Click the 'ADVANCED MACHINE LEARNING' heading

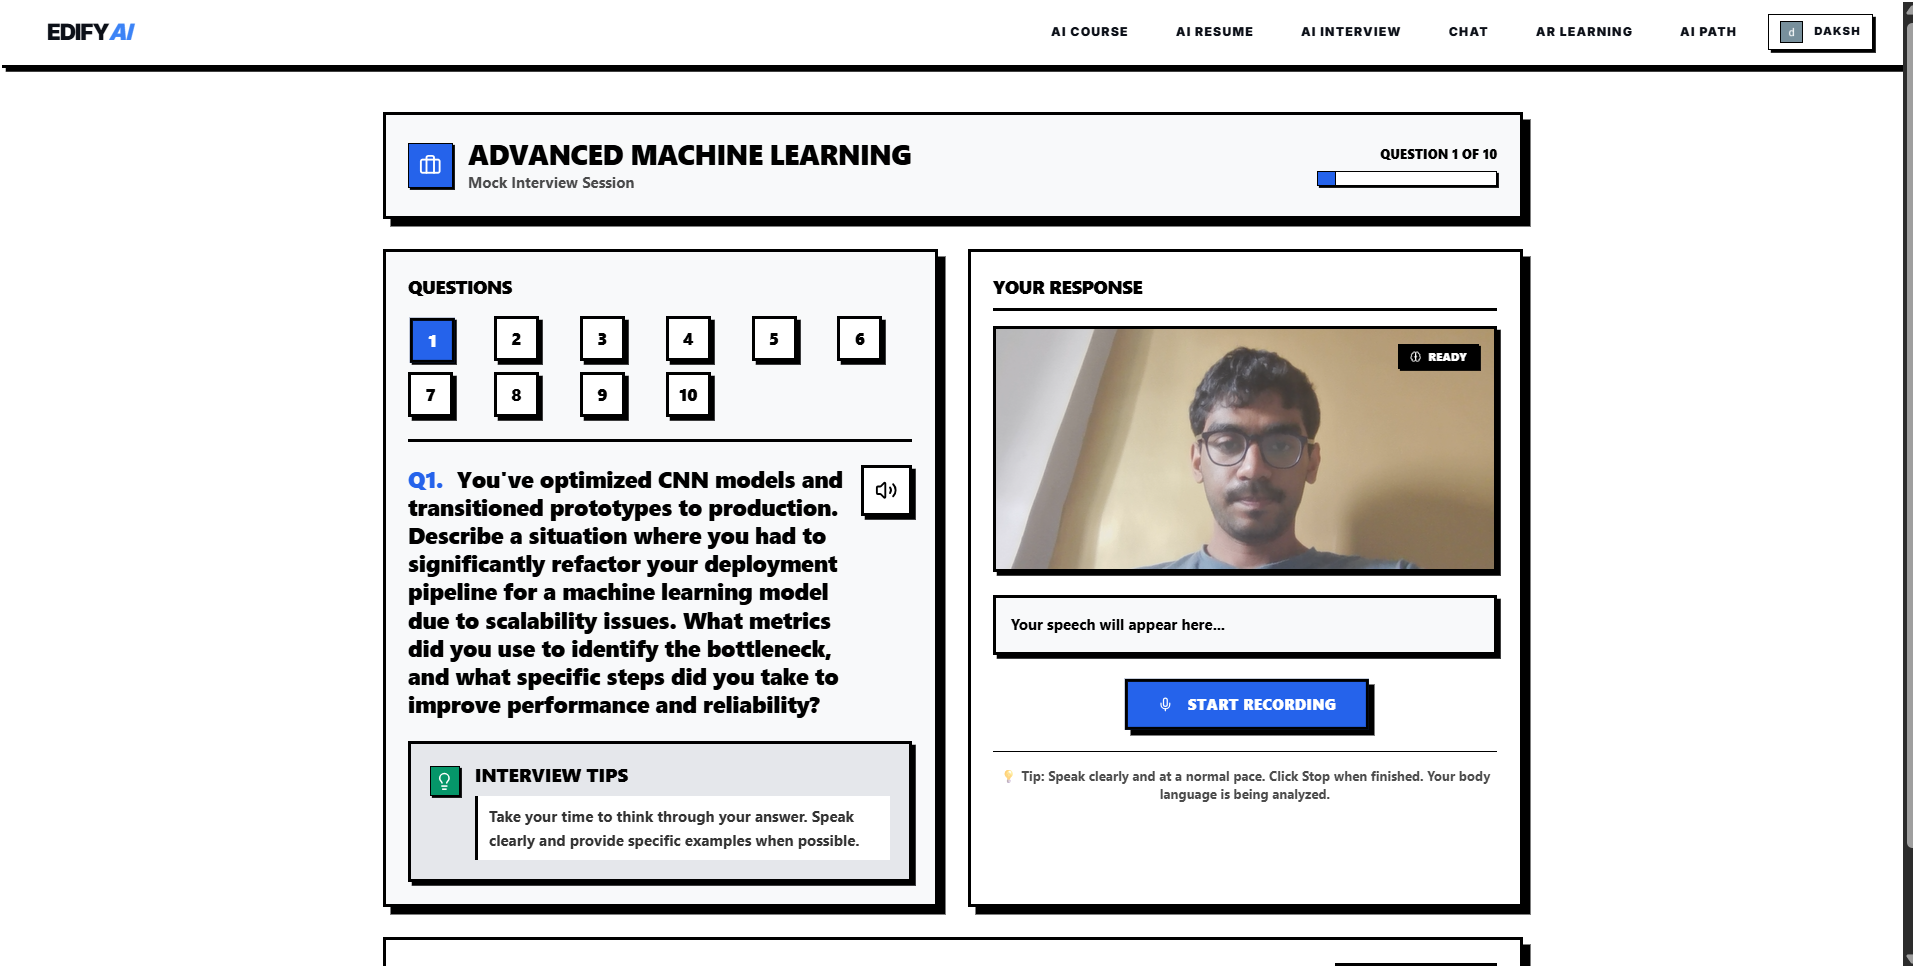689,155
